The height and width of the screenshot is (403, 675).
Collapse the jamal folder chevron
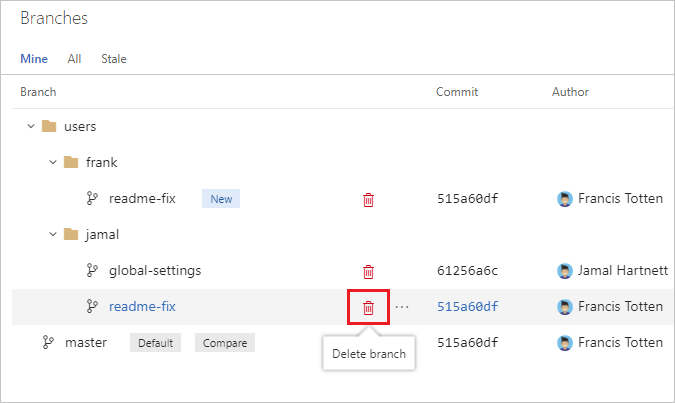(x=53, y=234)
